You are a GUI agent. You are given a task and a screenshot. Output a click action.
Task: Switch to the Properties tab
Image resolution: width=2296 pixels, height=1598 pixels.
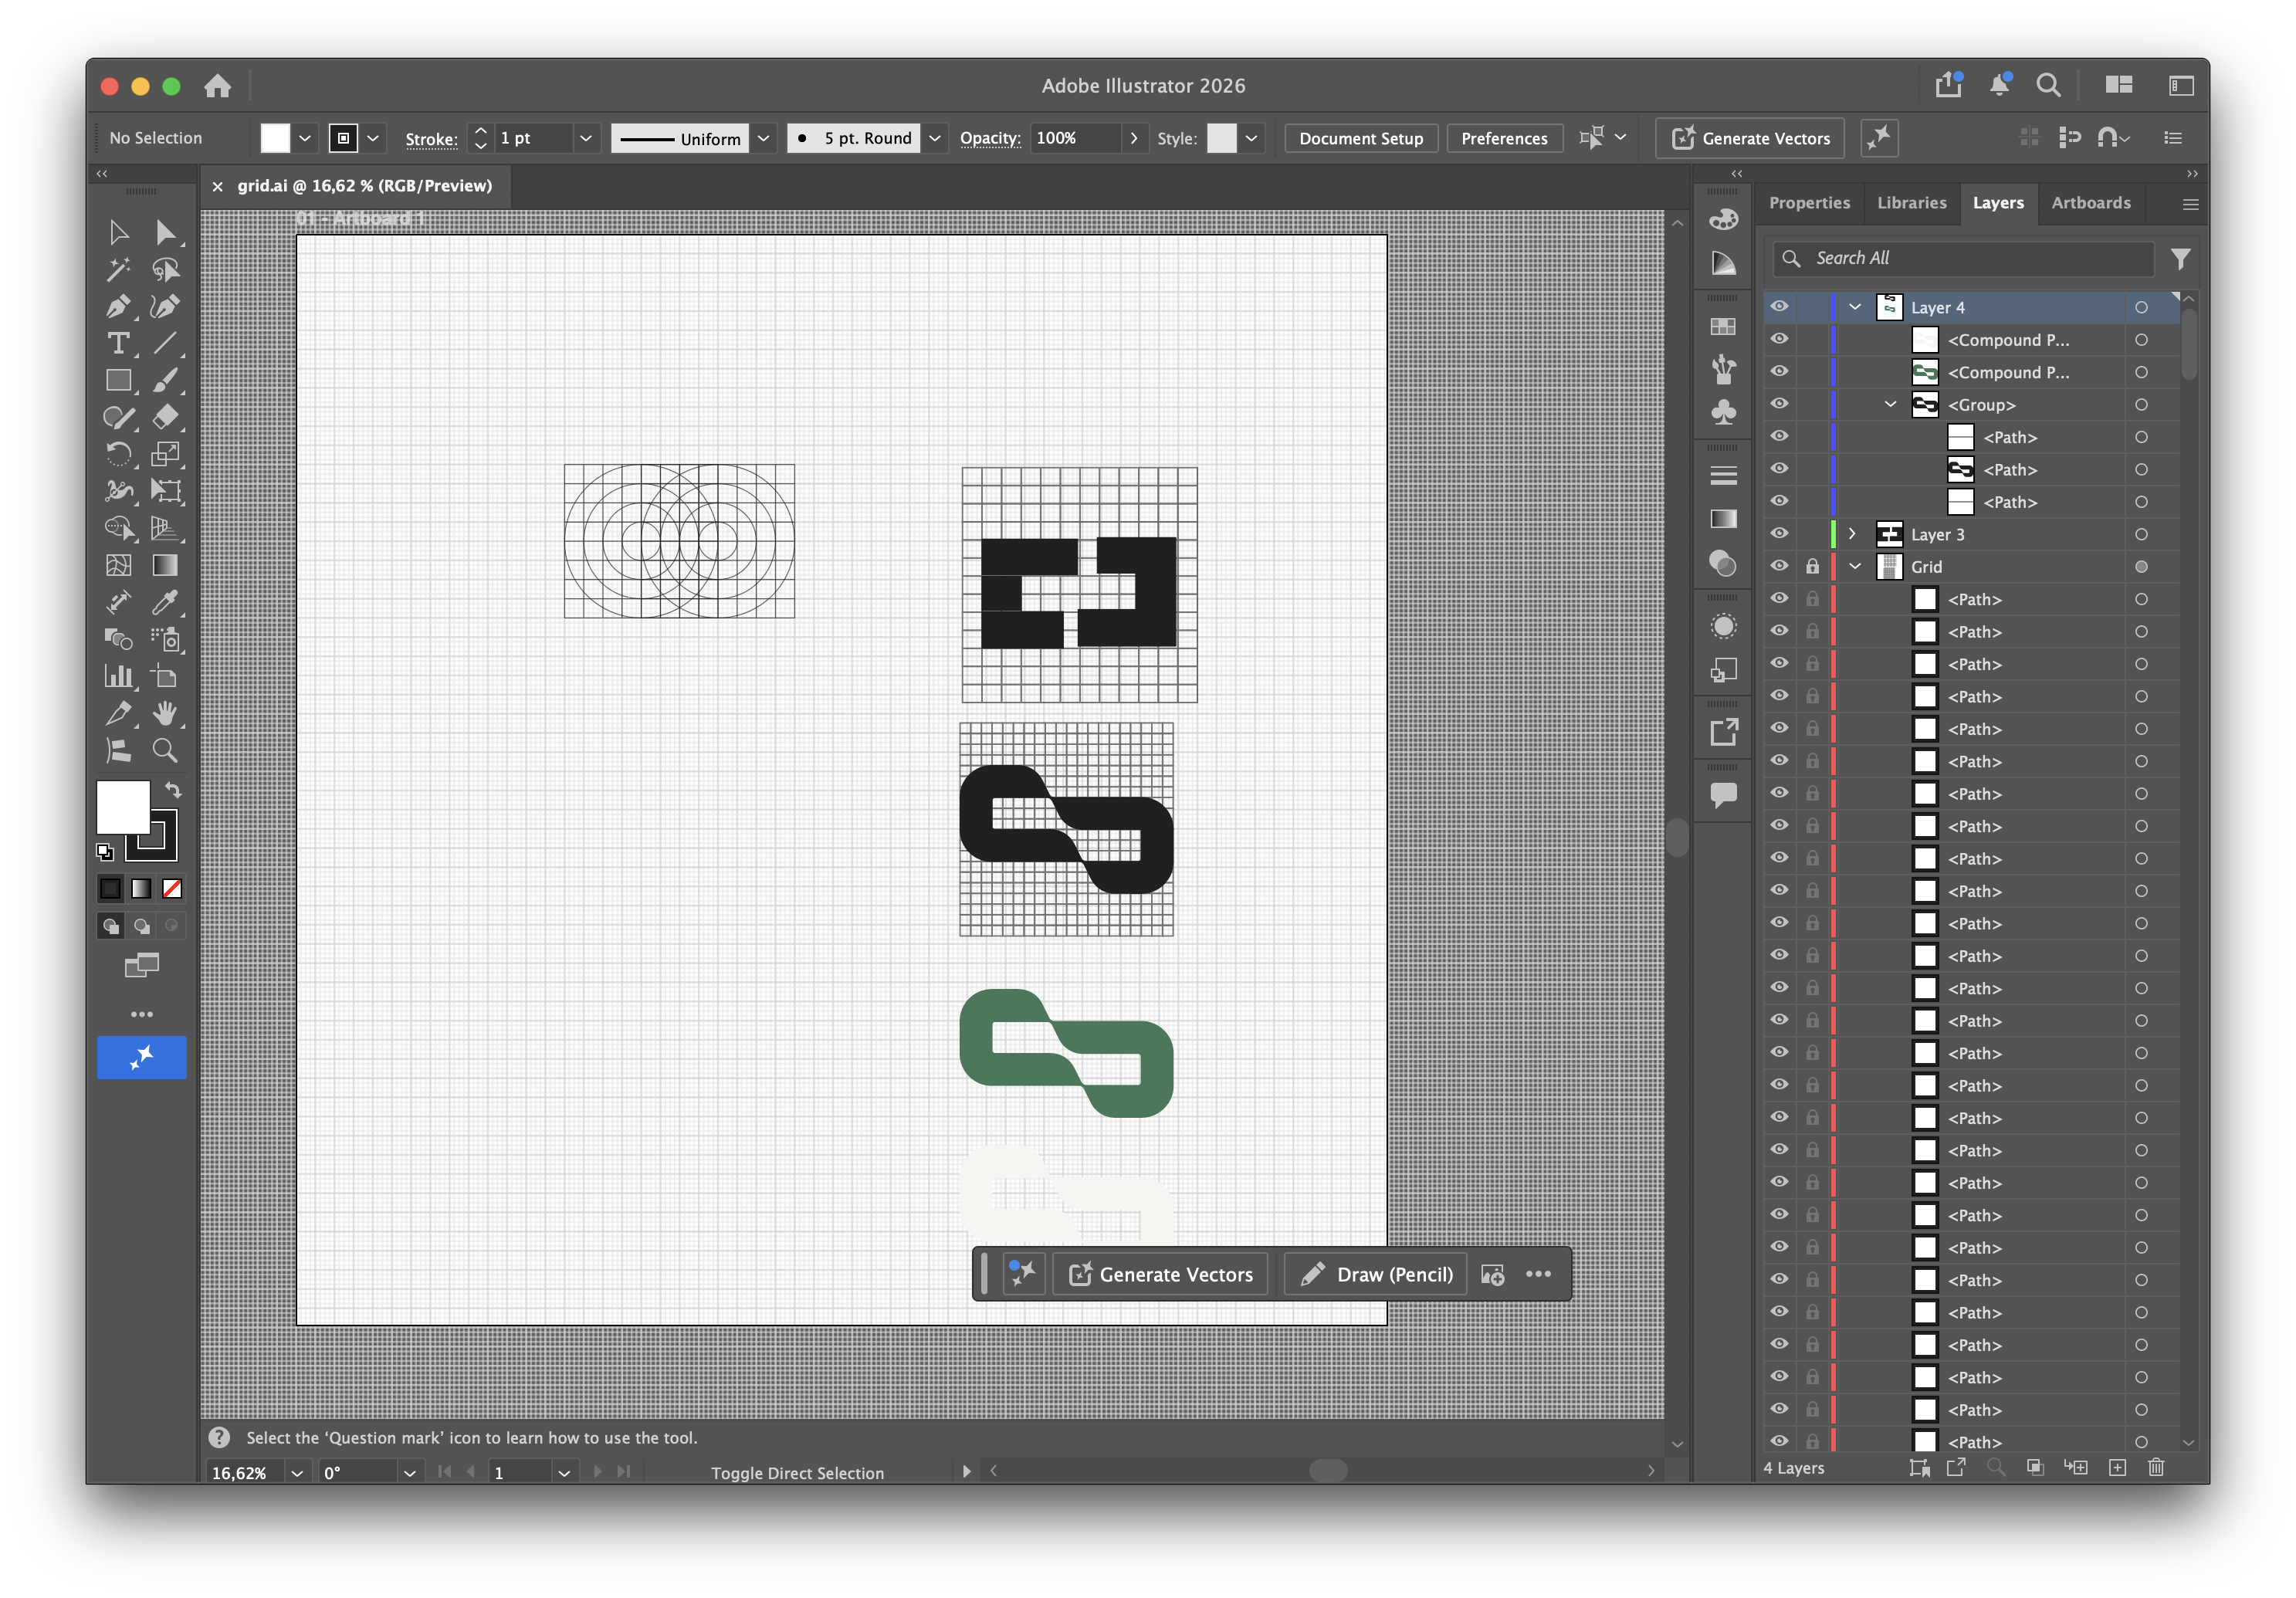pos(1809,203)
